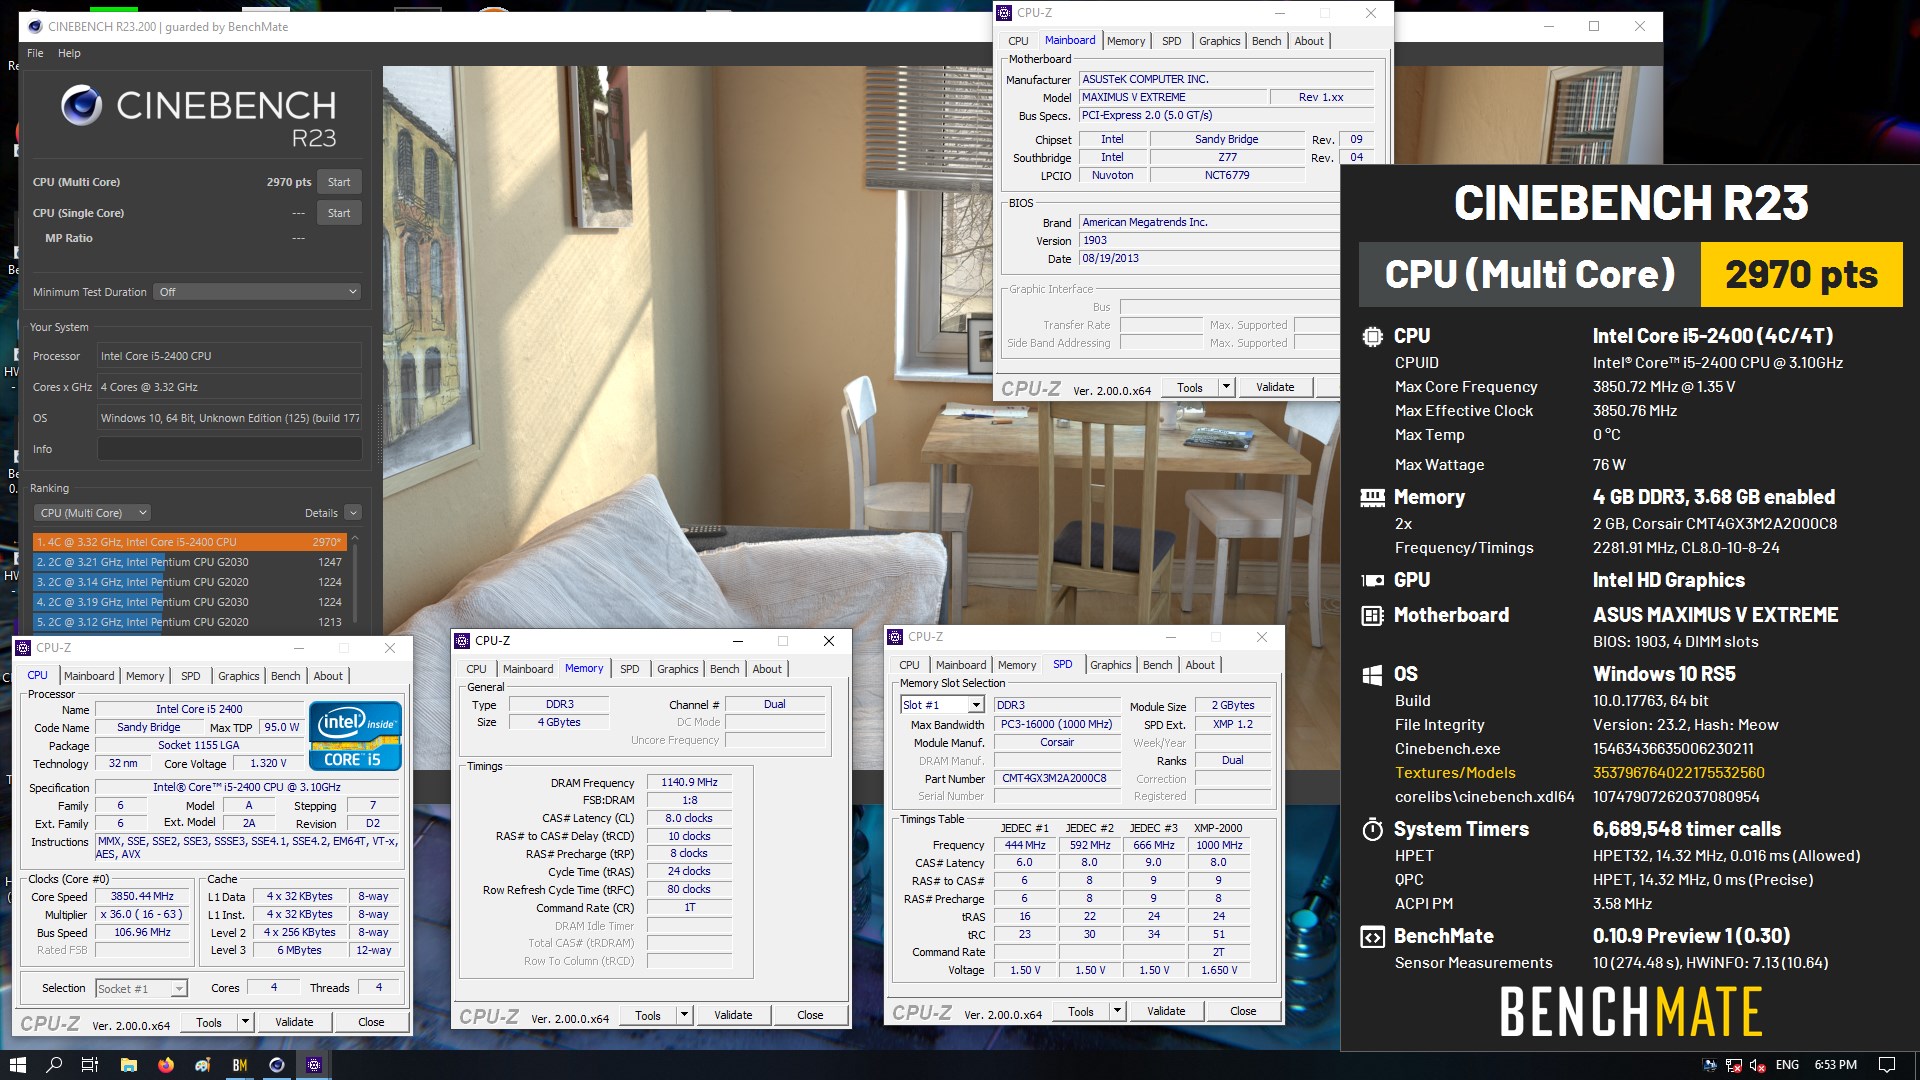Click CPU-Z SPD window title icon
The width and height of the screenshot is (1920, 1080).
[895, 637]
